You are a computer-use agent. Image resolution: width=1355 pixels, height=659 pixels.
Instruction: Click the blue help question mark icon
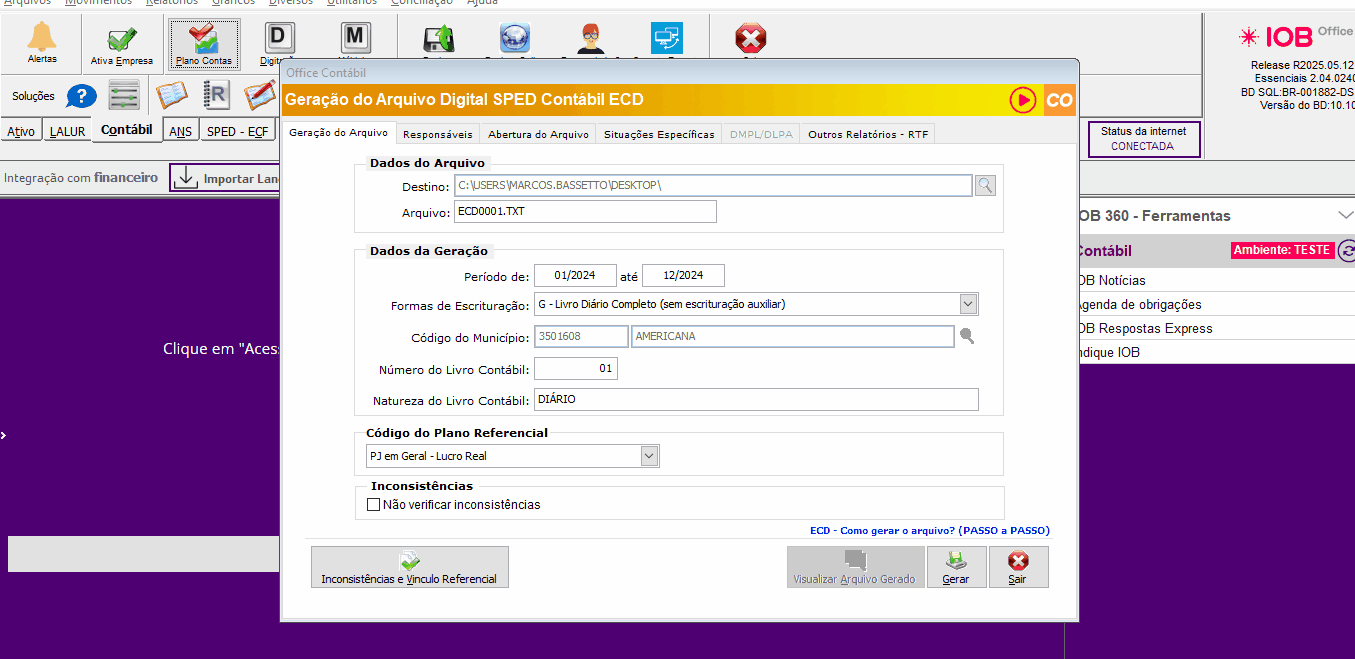pyautogui.click(x=81, y=97)
